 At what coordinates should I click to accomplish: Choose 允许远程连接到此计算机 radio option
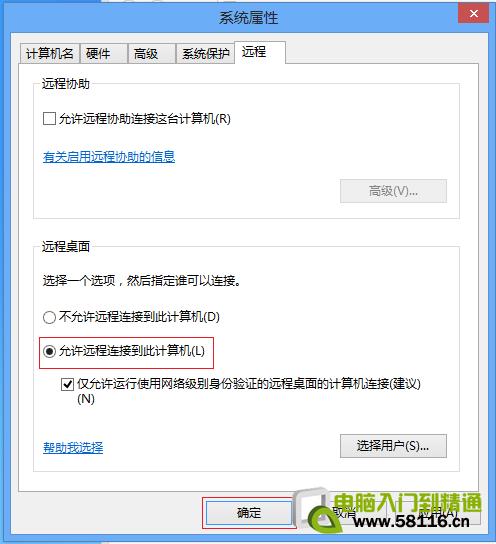coord(49,351)
